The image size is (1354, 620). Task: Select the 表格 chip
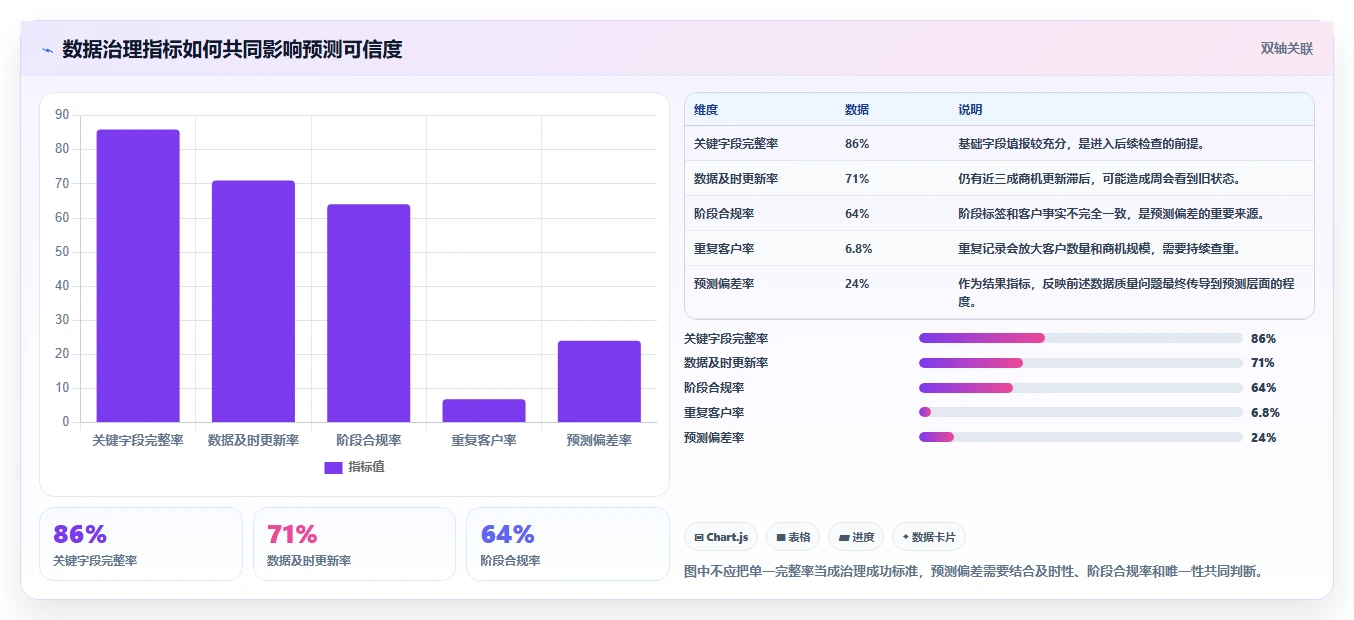pos(793,537)
